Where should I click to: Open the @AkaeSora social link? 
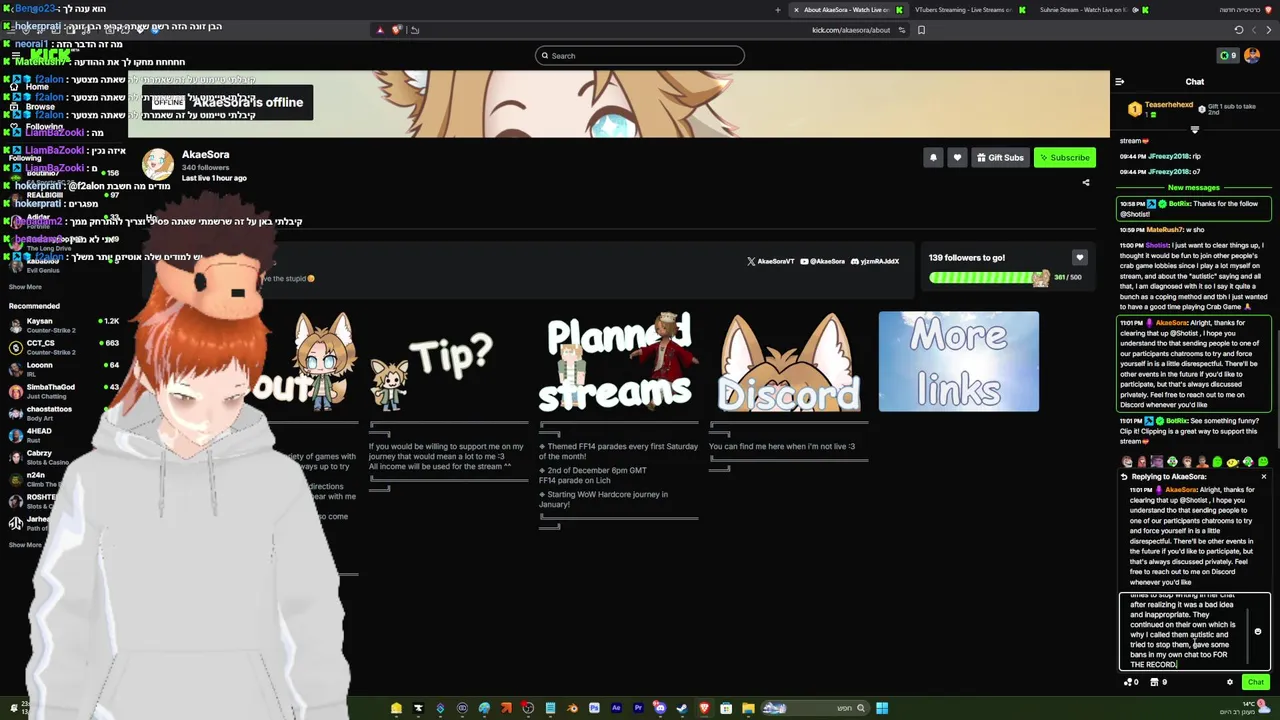(822, 261)
